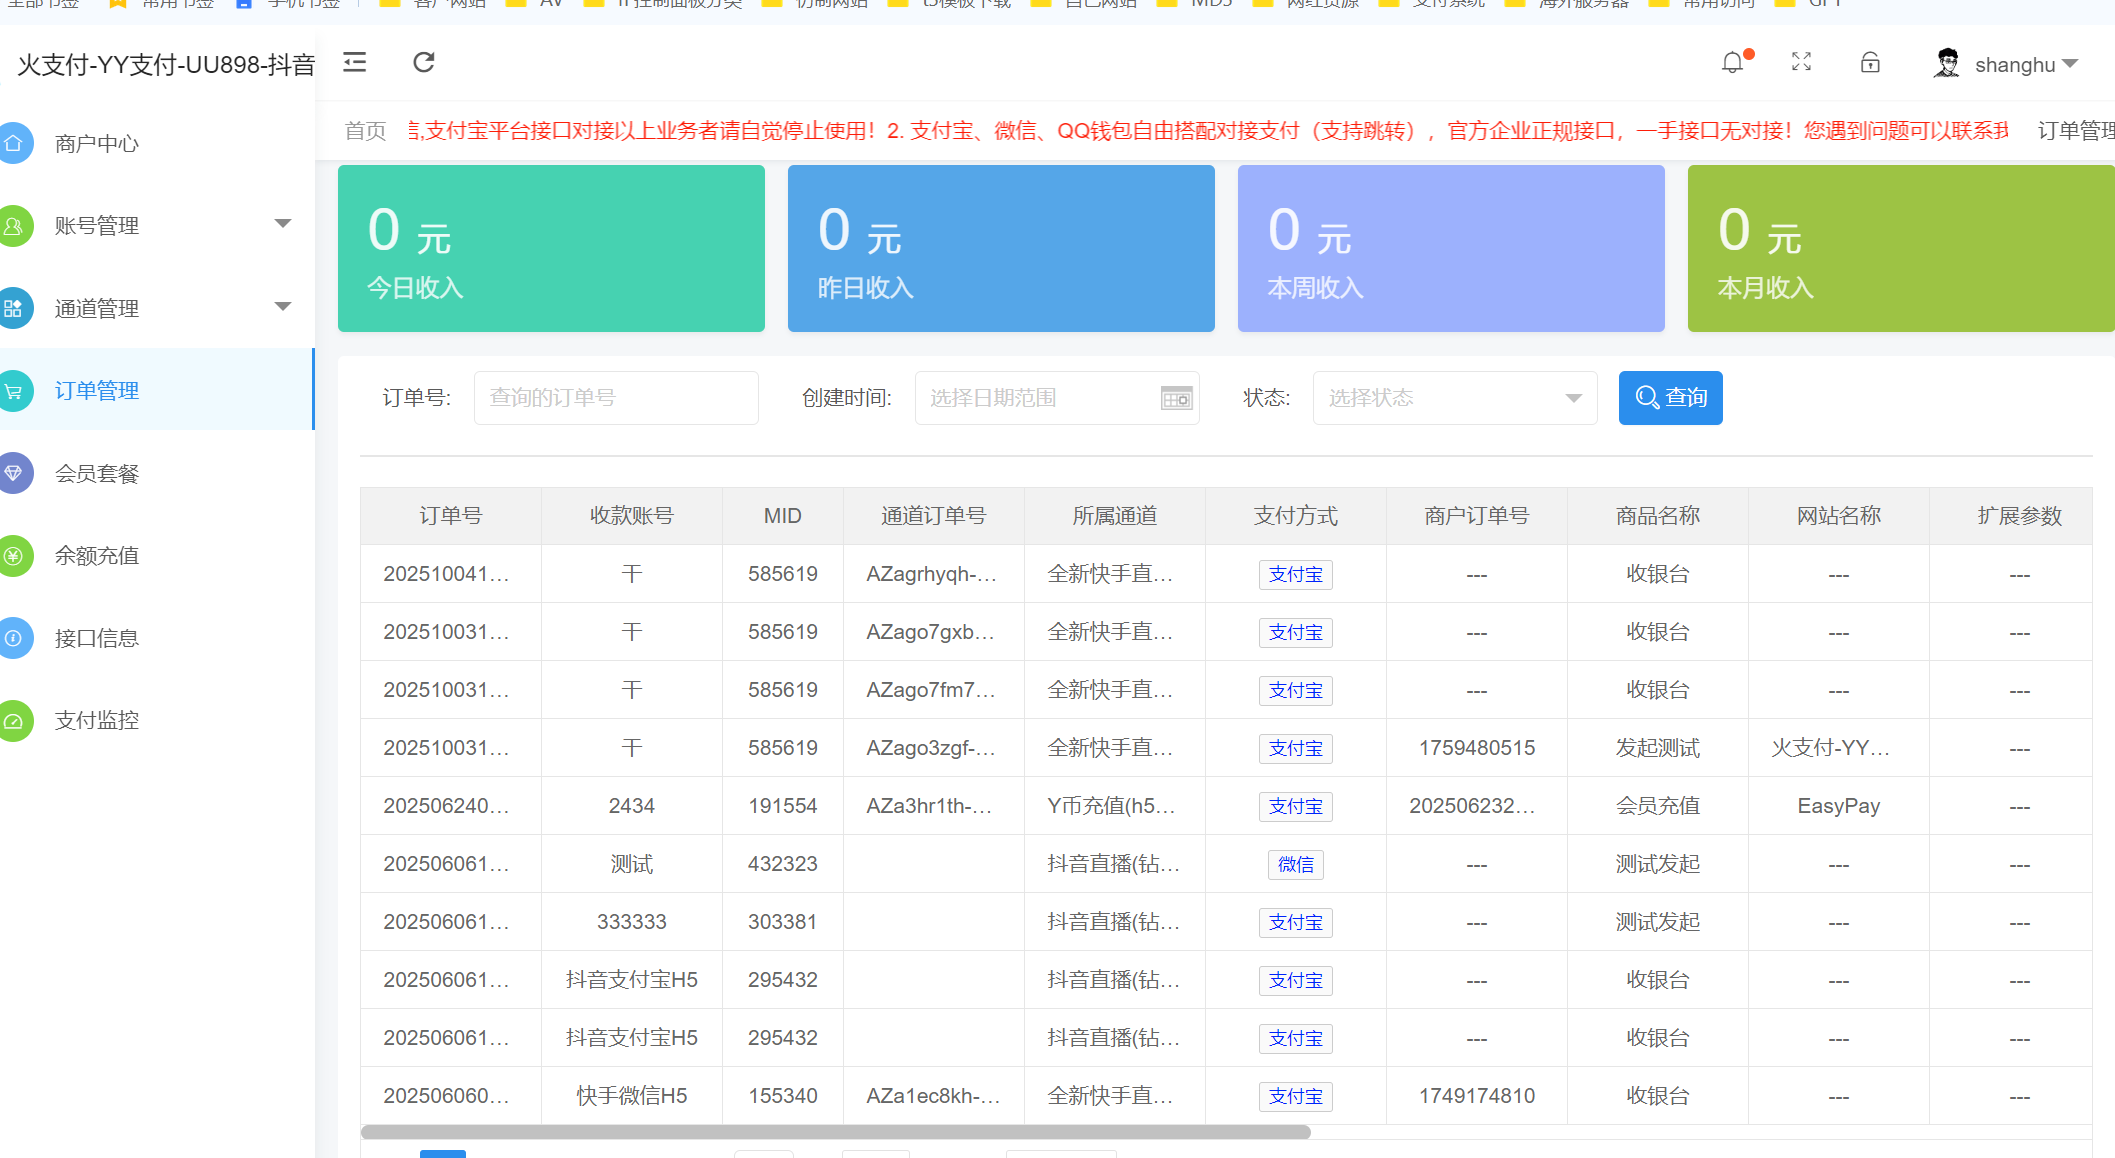Click the 余额充值 yen icon

click(14, 555)
